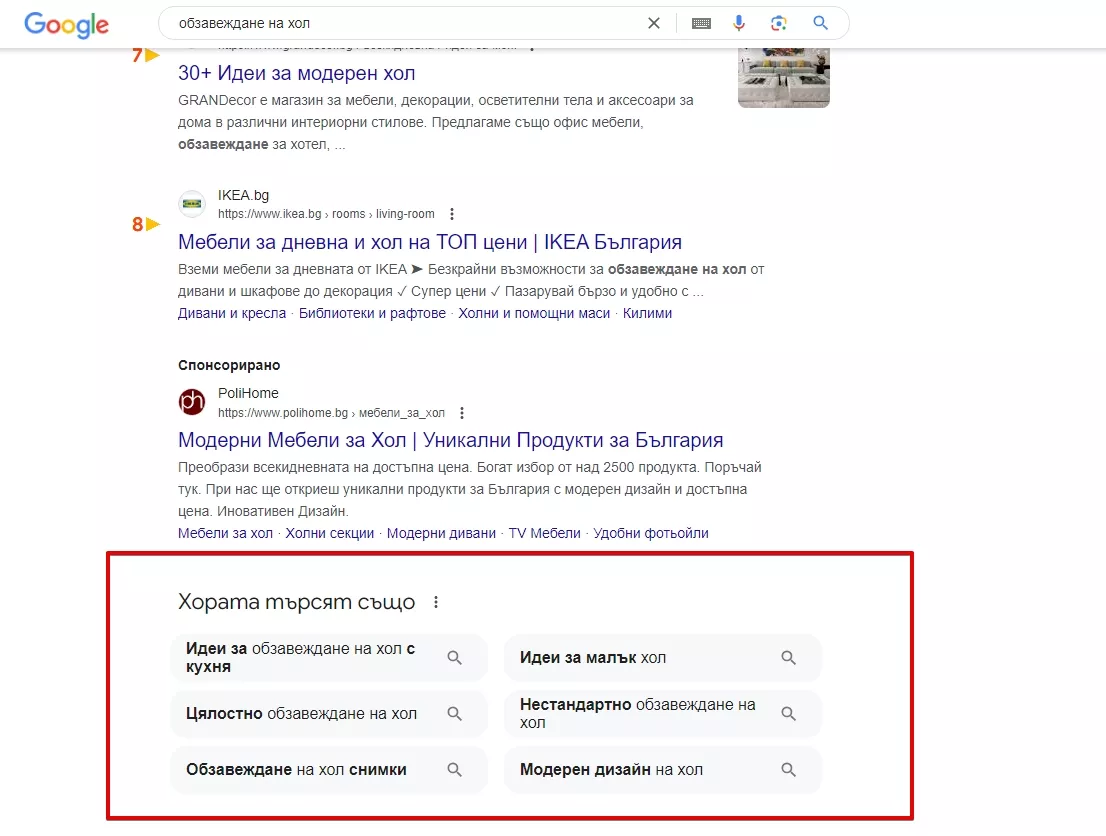Open Google Lens image search

779,23
